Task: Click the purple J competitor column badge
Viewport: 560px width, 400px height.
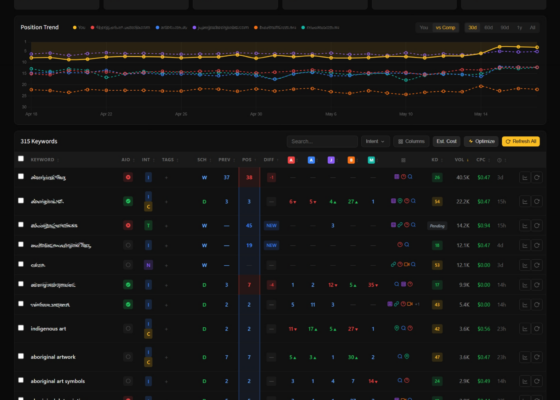Action: click(x=331, y=160)
